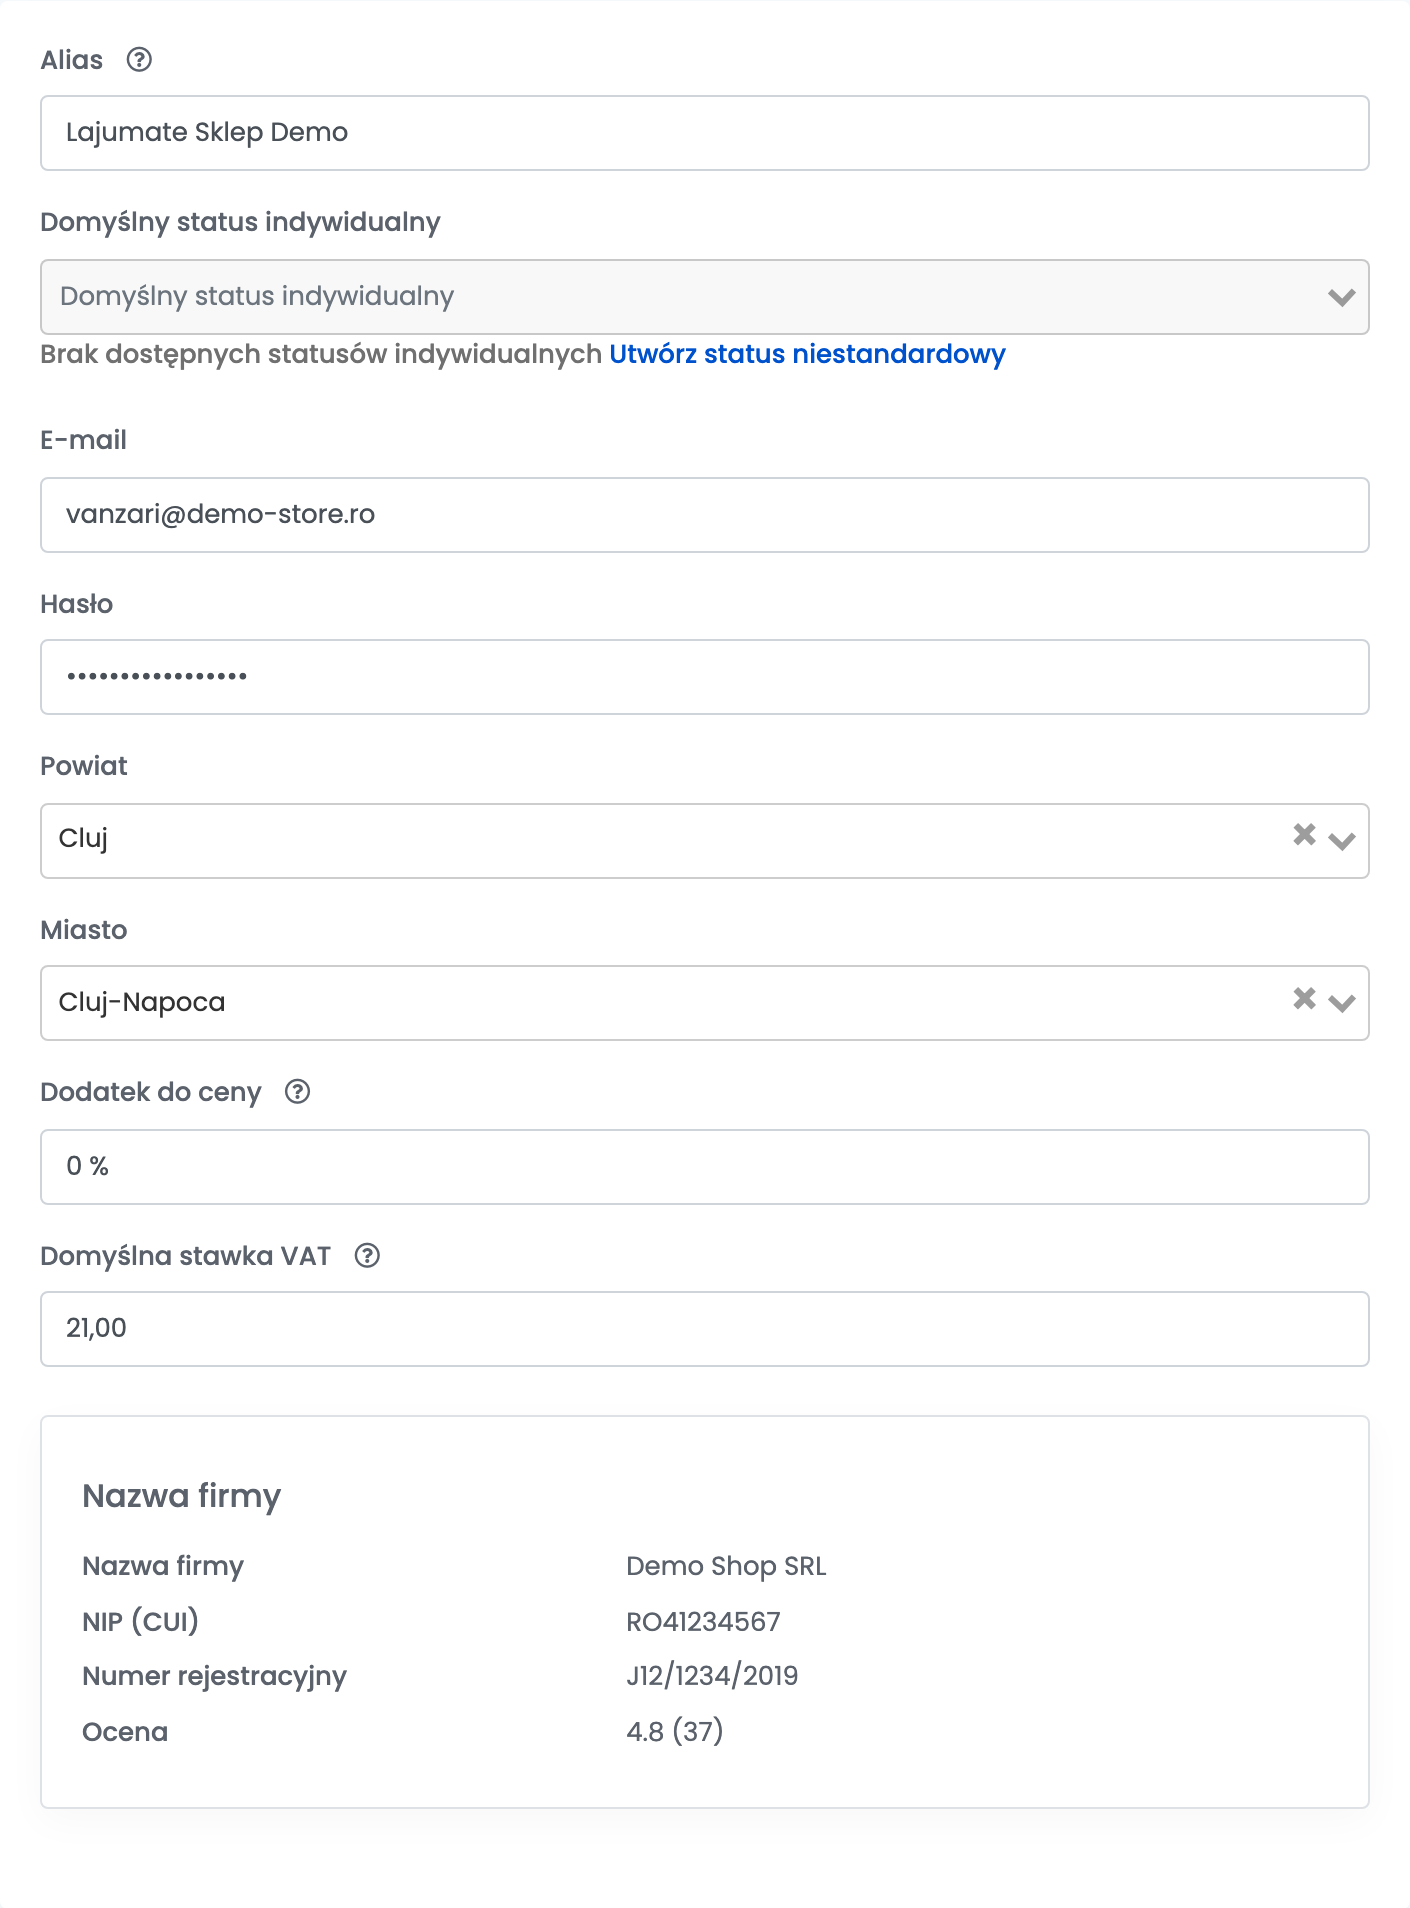Open the Domyślny status indywidualny dropdown
Viewport: 1410px width, 1908px height.
point(704,297)
